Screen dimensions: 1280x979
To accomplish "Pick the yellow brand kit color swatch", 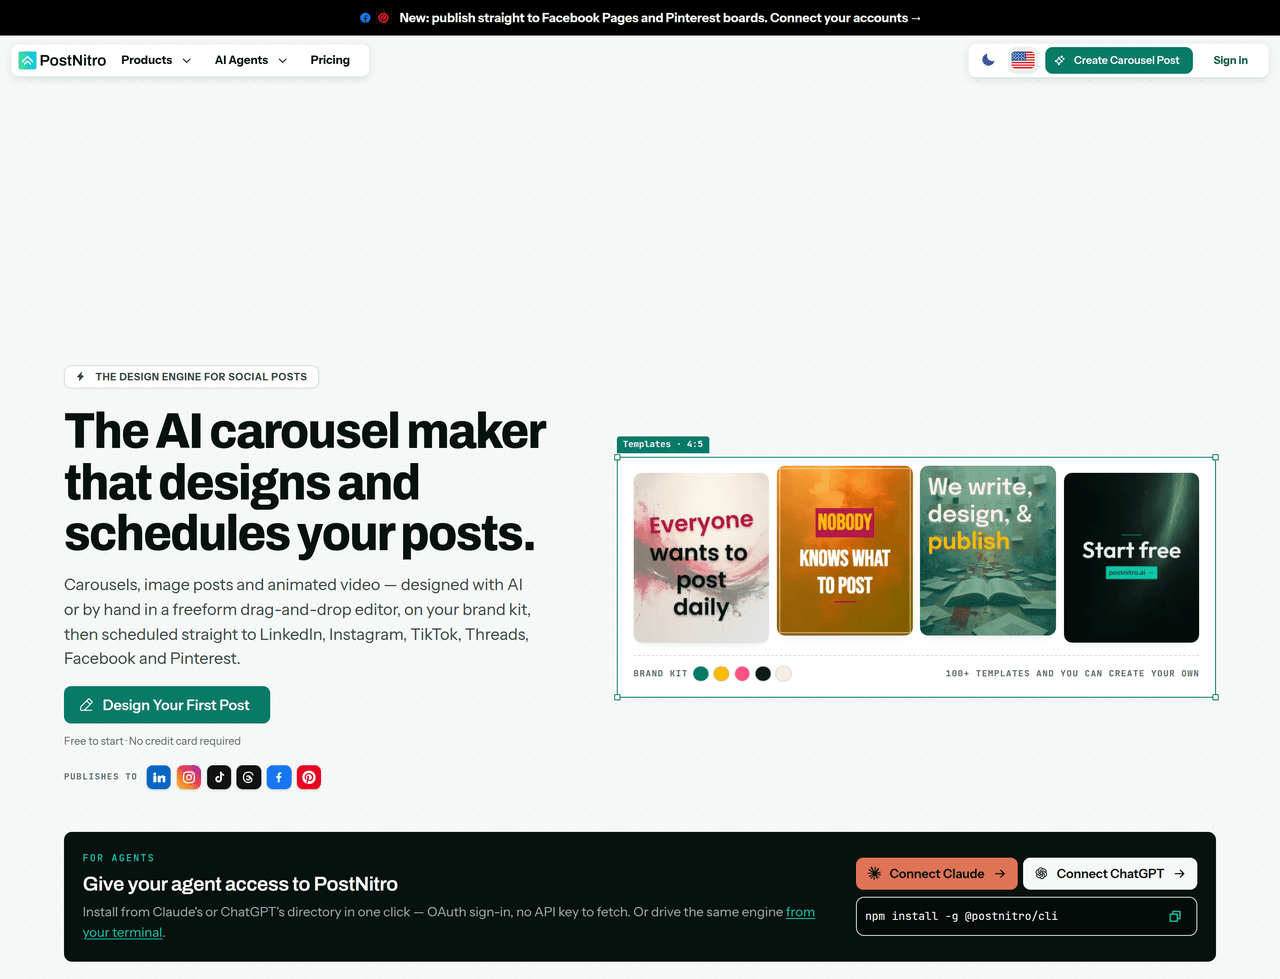I will (721, 673).
